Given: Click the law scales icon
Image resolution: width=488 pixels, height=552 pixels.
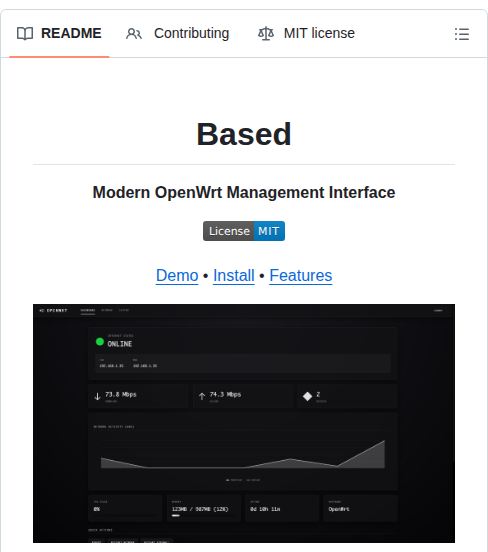Looking at the screenshot, I should coord(266,34).
